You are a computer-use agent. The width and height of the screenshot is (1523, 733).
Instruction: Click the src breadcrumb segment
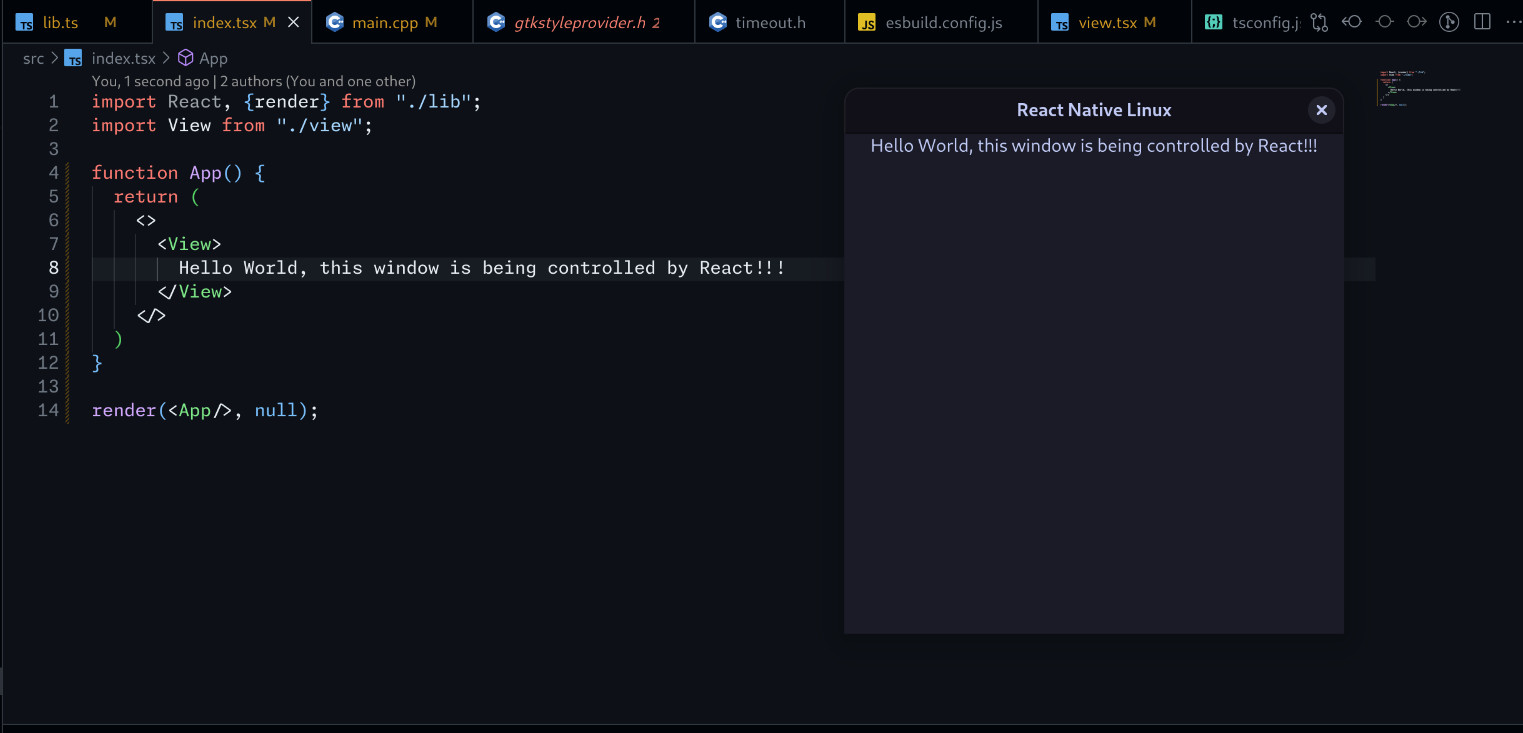click(34, 58)
